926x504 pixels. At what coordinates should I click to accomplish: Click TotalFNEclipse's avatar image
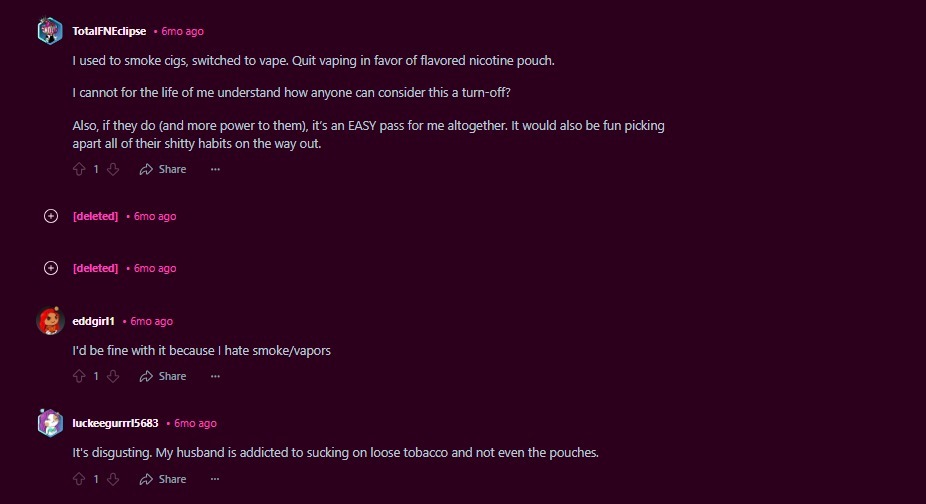[x=50, y=31]
